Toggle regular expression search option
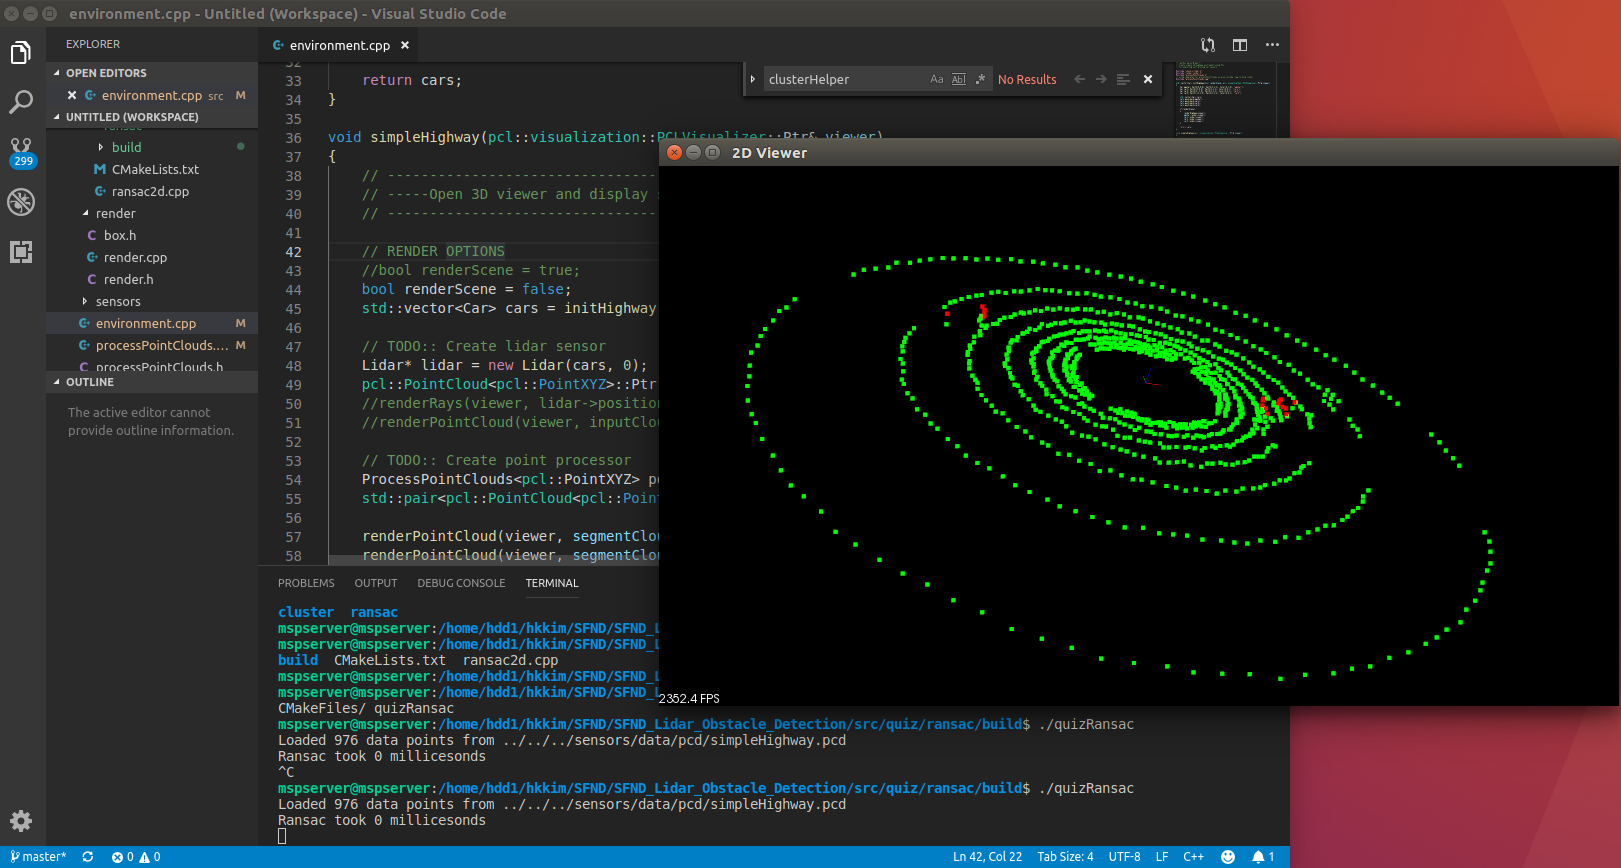The width and height of the screenshot is (1621, 868). tap(980, 80)
